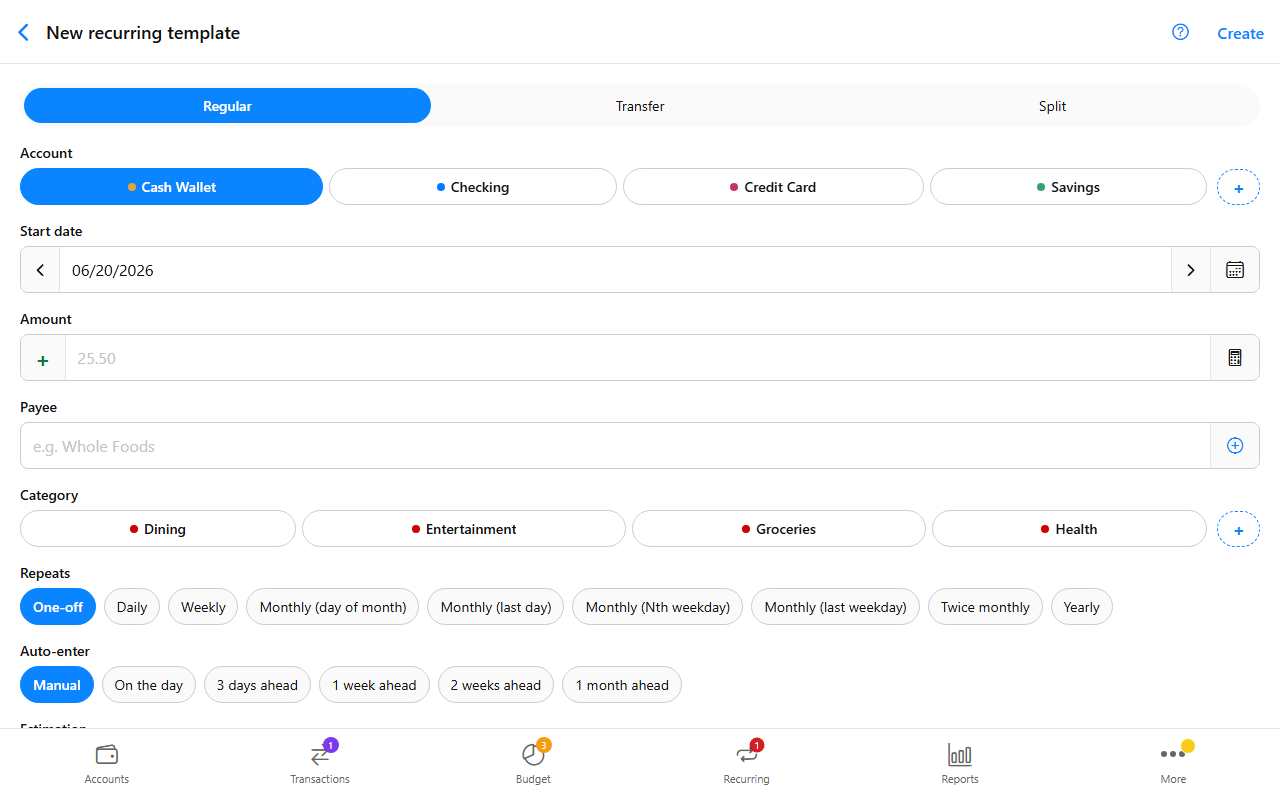Add a new account with the plus icon
The image size is (1280, 800).
(x=1238, y=187)
